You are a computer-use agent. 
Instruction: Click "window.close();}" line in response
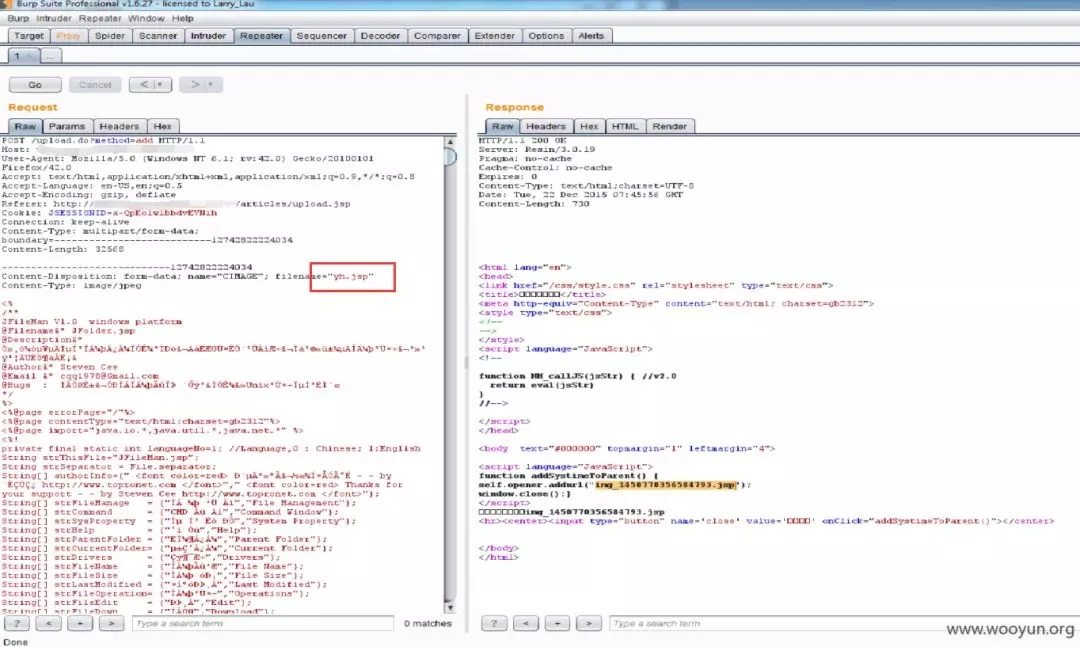tap(525, 494)
